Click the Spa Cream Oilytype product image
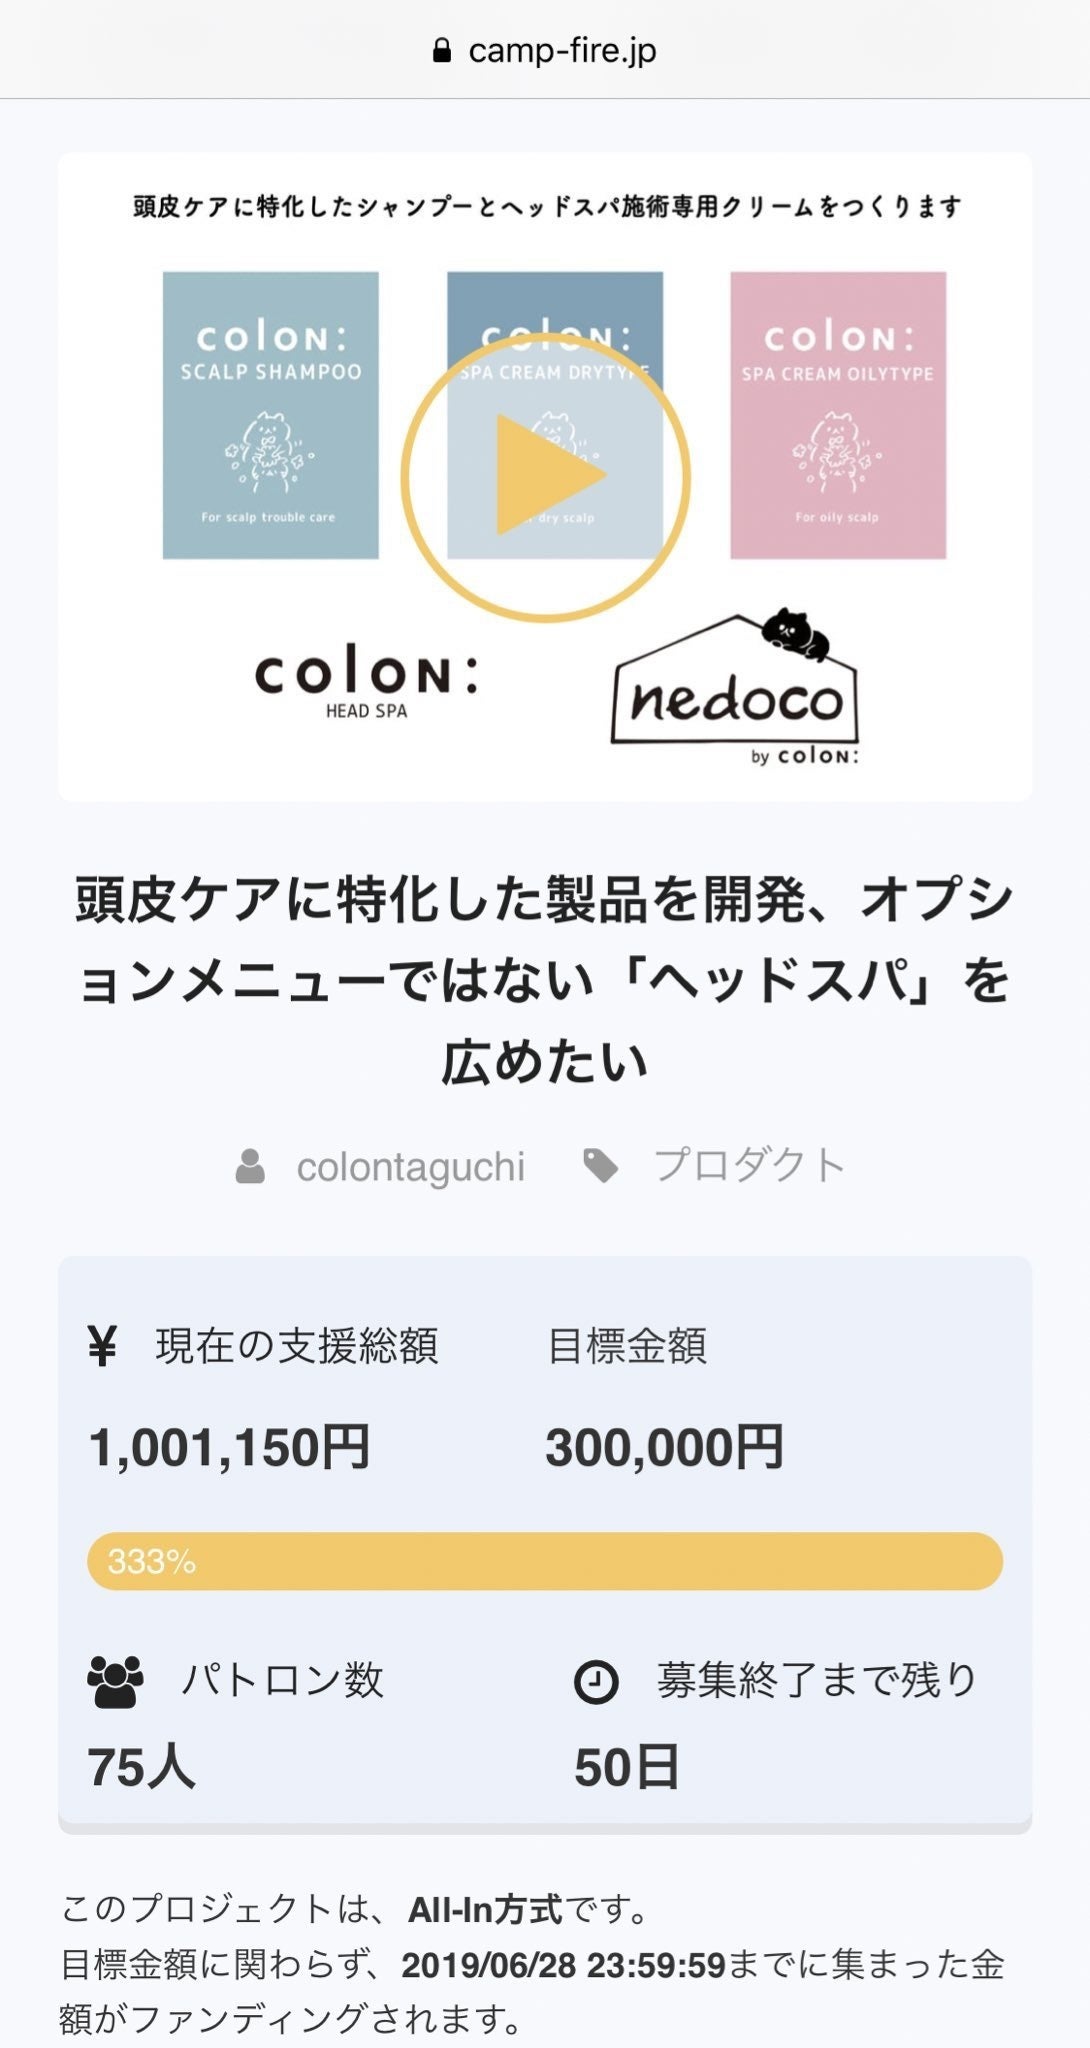 click(838, 415)
